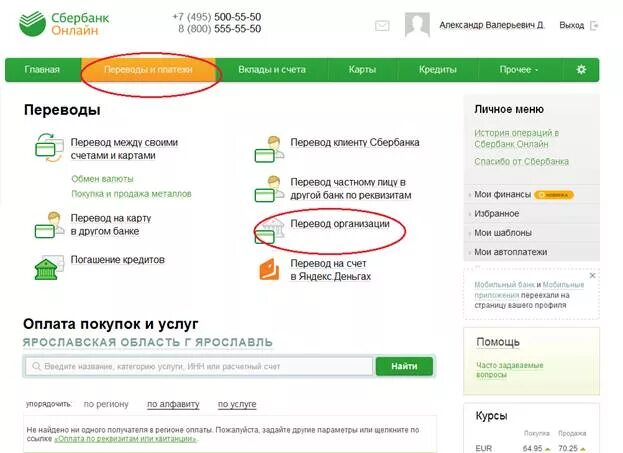Focus the service name search field
The image size is (623, 453).
[x=199, y=366]
